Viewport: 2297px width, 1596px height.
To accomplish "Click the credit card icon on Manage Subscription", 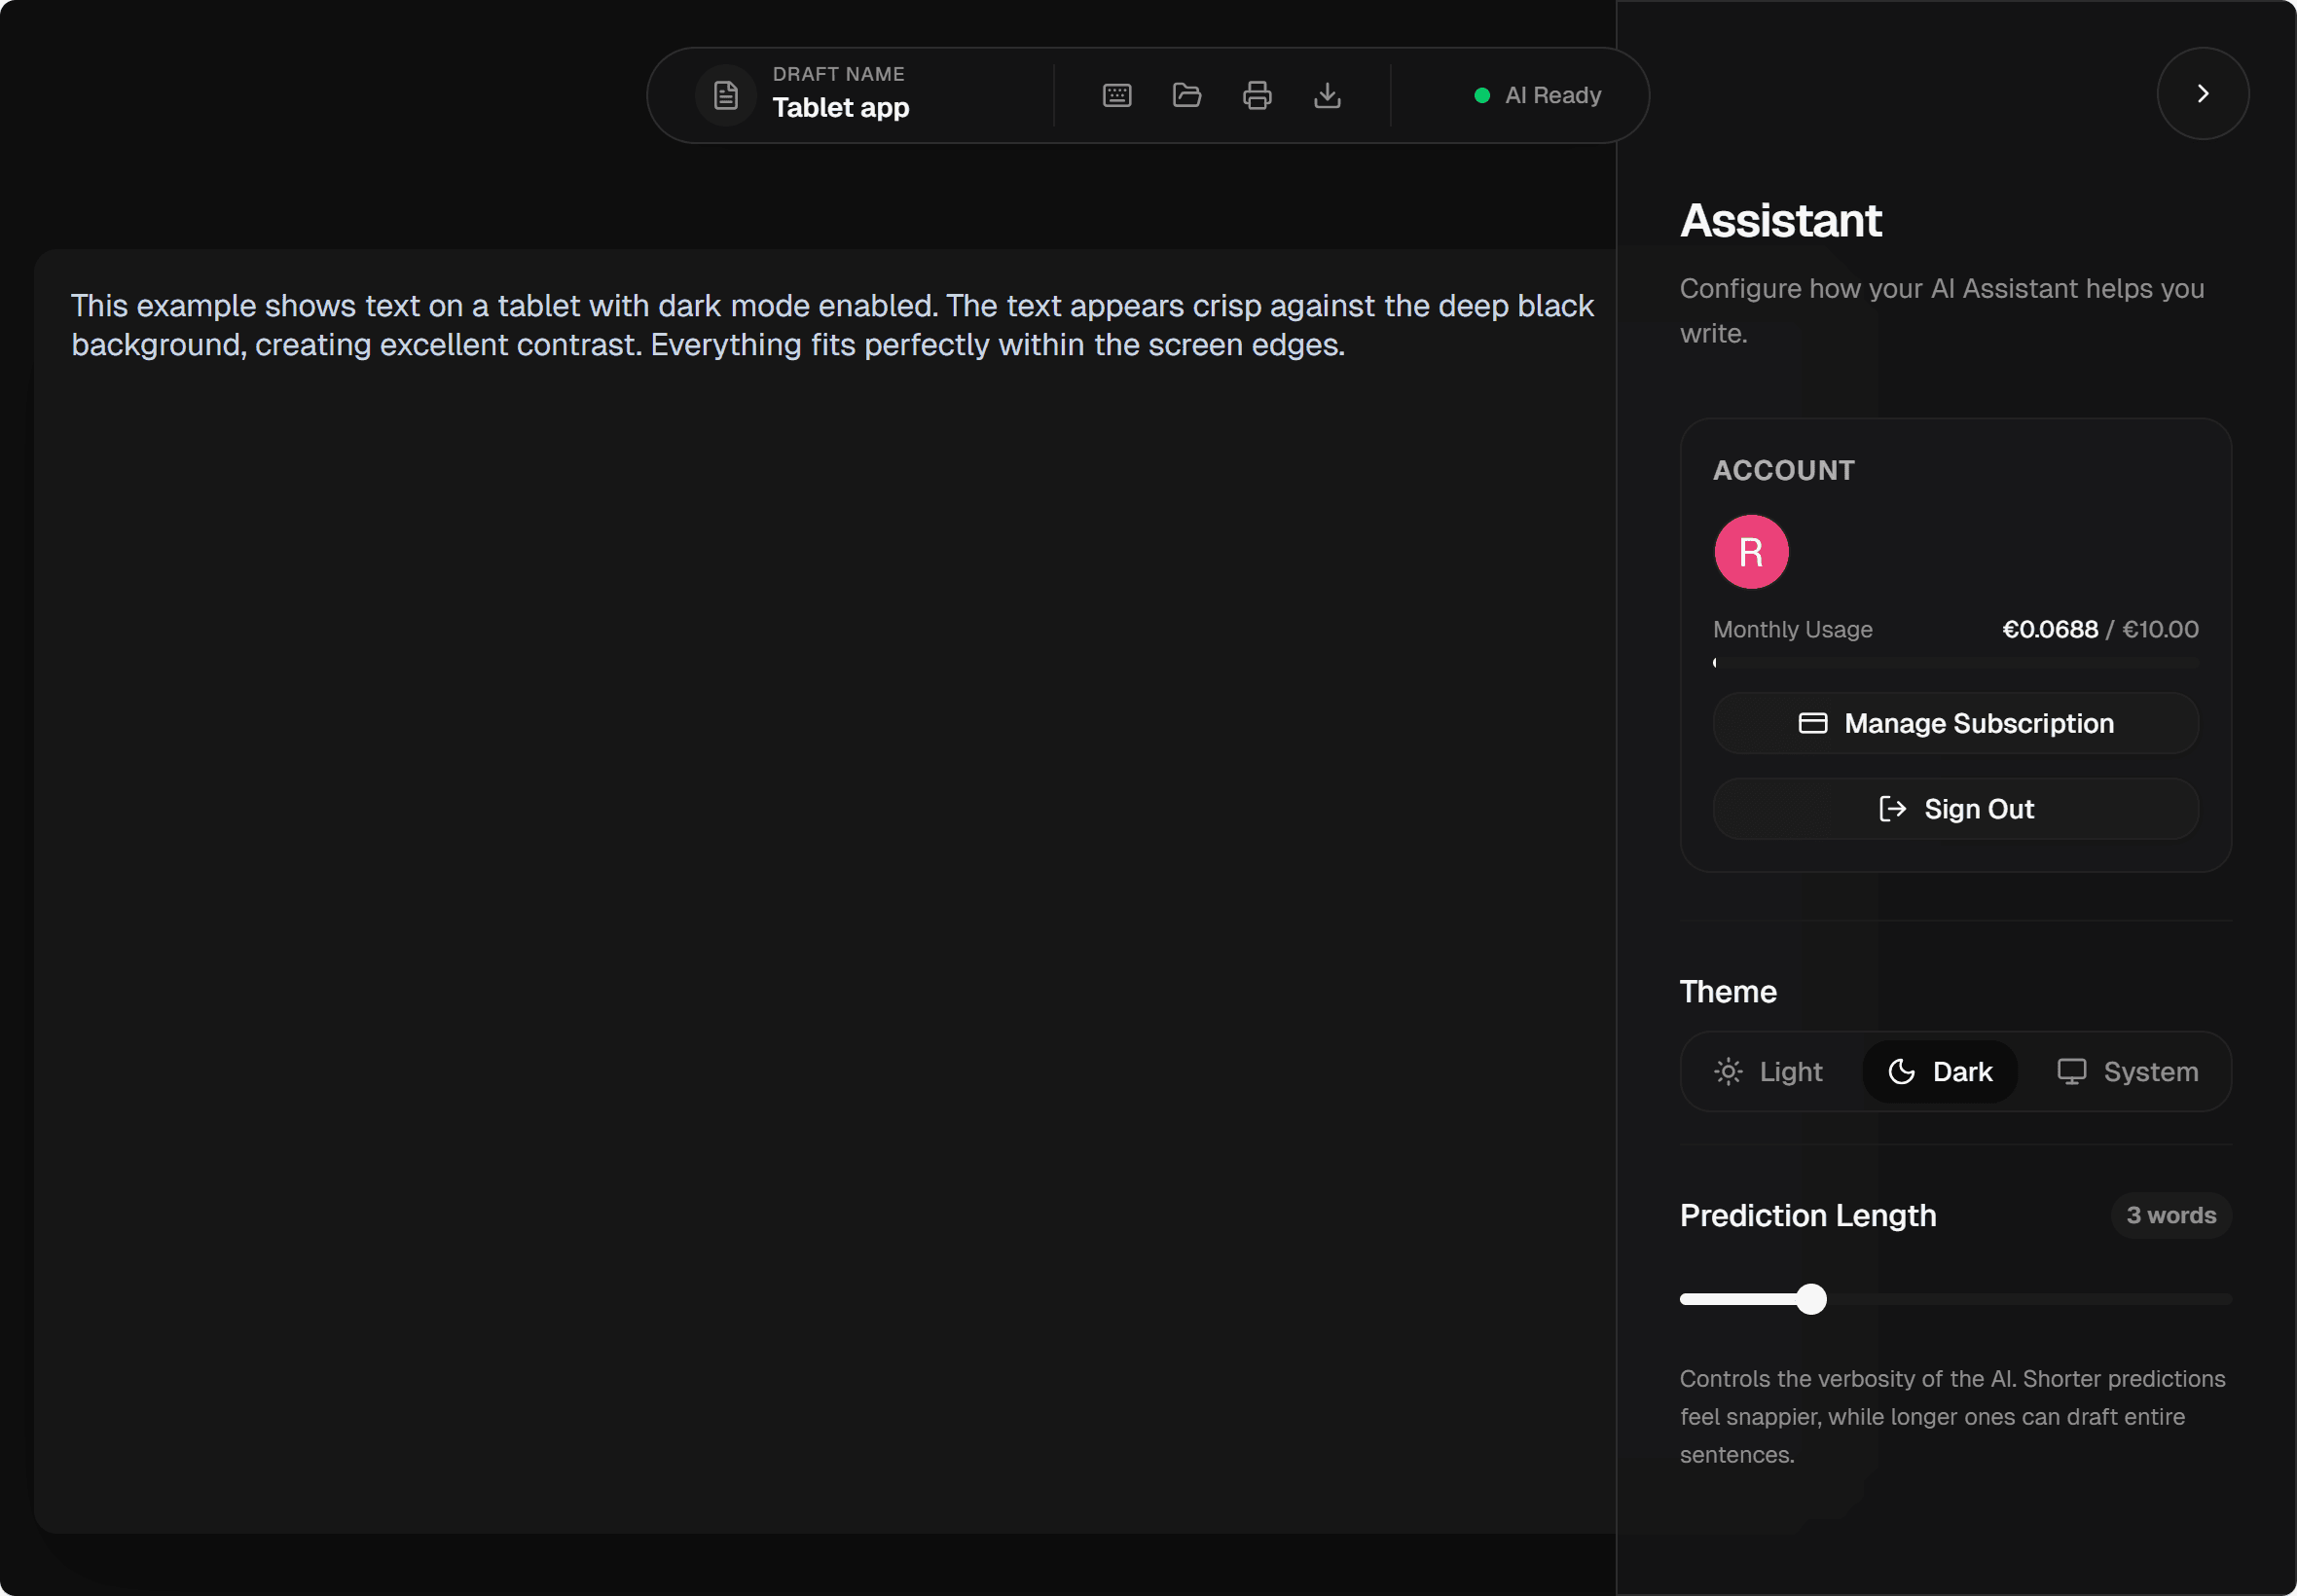I will coord(1812,723).
